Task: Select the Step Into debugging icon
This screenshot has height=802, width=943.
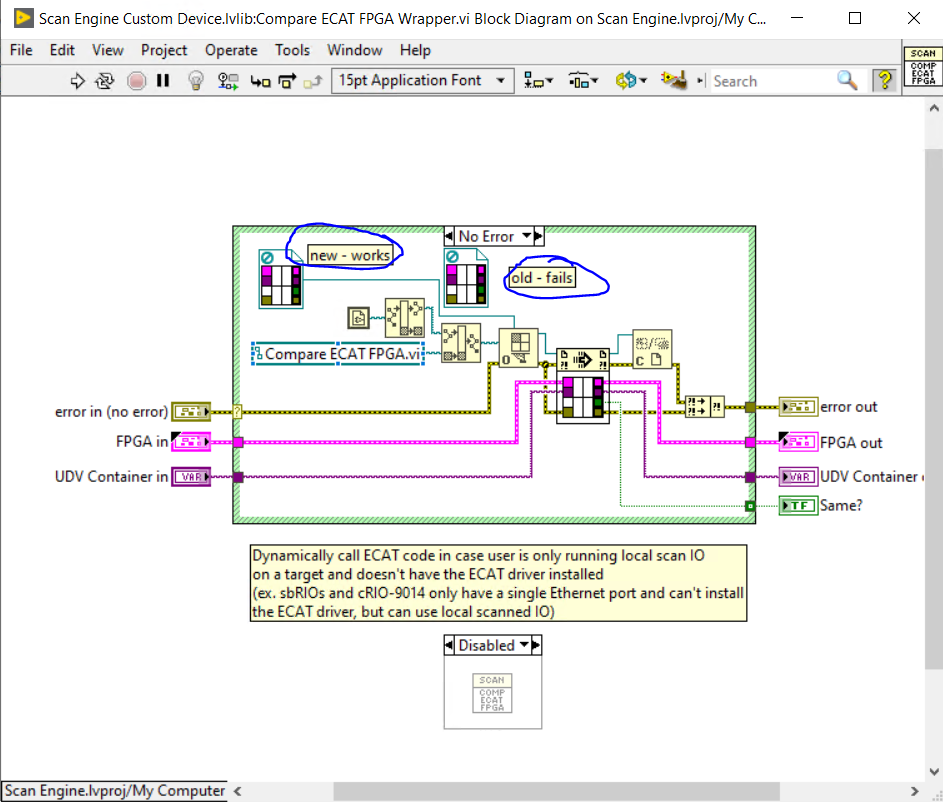Action: (x=258, y=81)
